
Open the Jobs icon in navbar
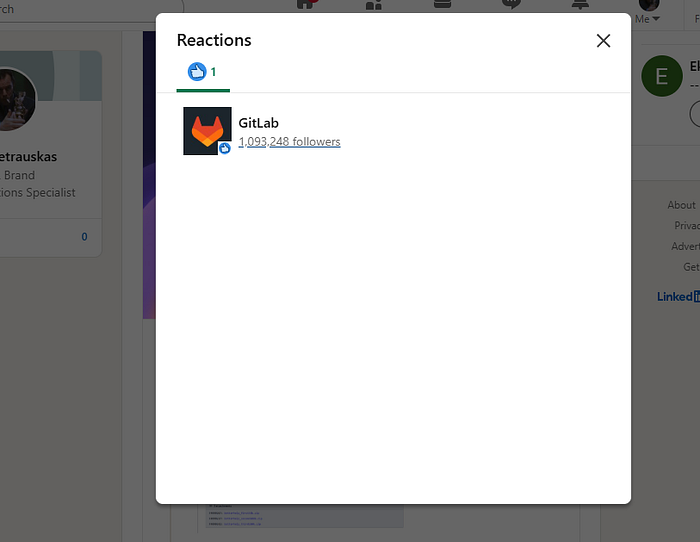click(x=442, y=4)
